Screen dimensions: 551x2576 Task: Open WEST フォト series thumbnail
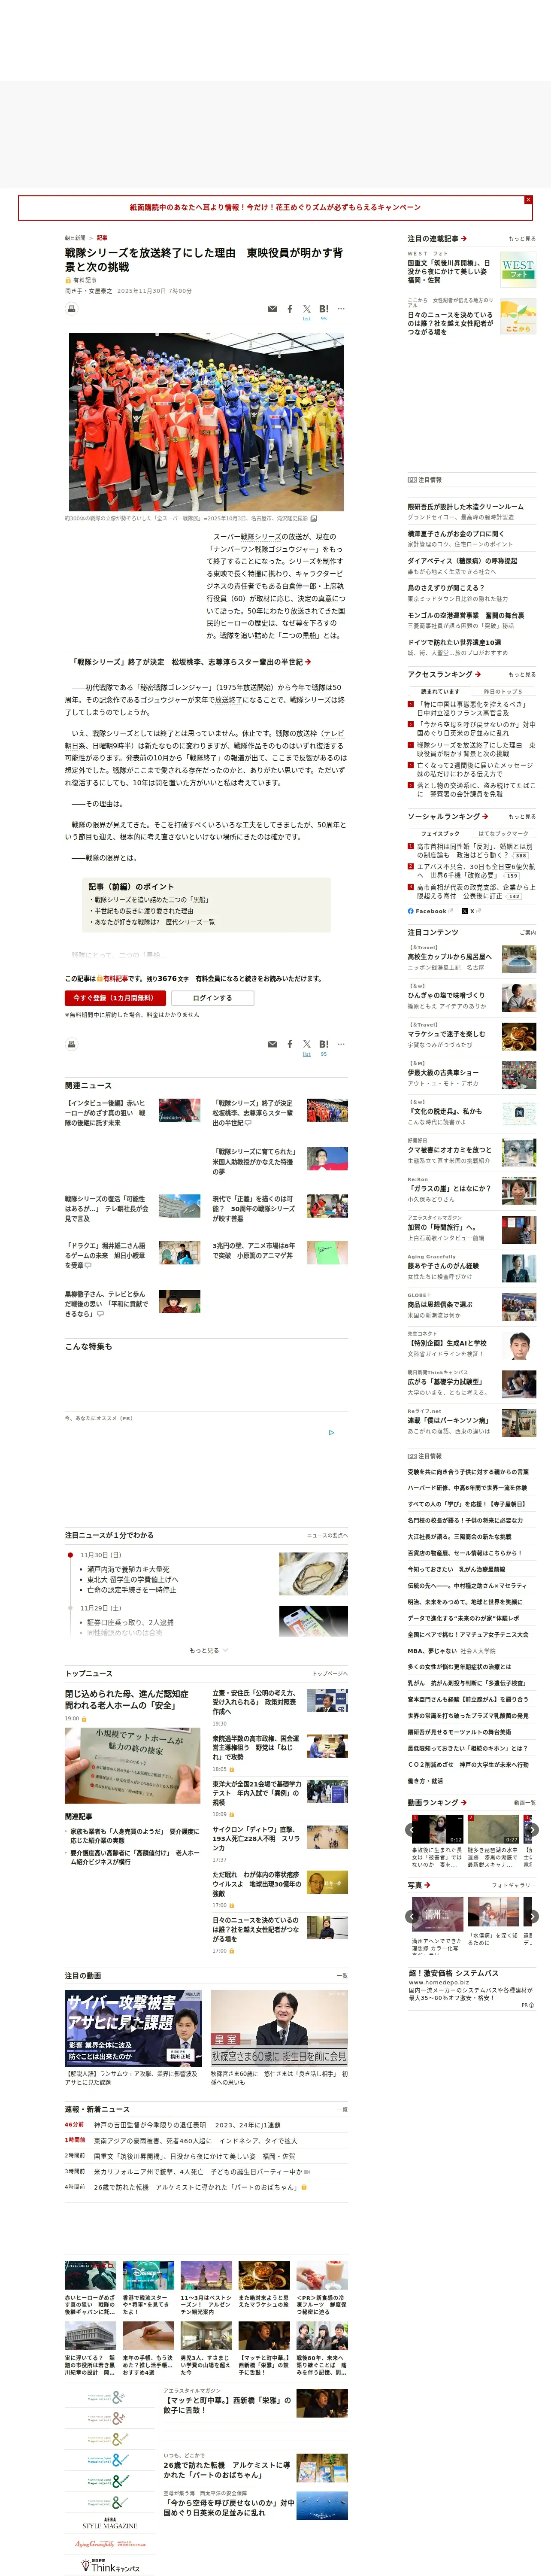(x=517, y=269)
